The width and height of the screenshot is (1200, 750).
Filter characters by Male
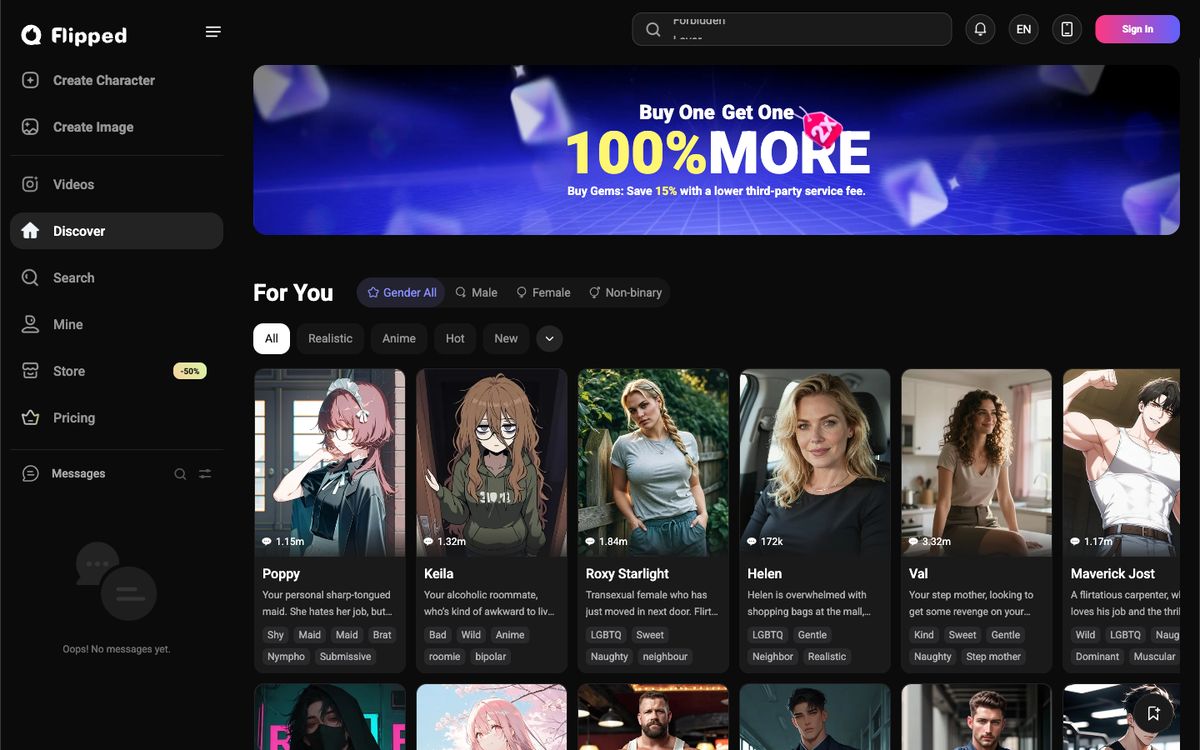(476, 293)
